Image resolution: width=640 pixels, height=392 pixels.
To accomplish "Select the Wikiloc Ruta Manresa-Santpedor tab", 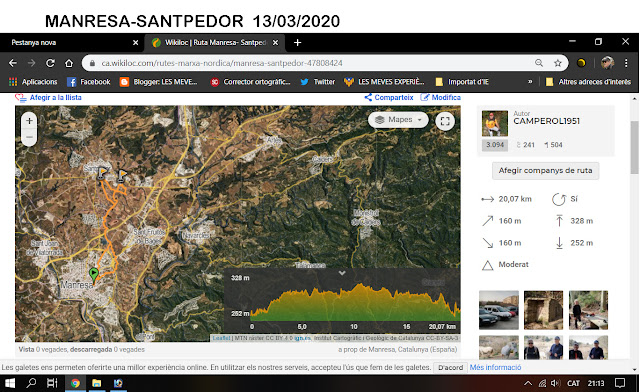I will click(x=215, y=42).
